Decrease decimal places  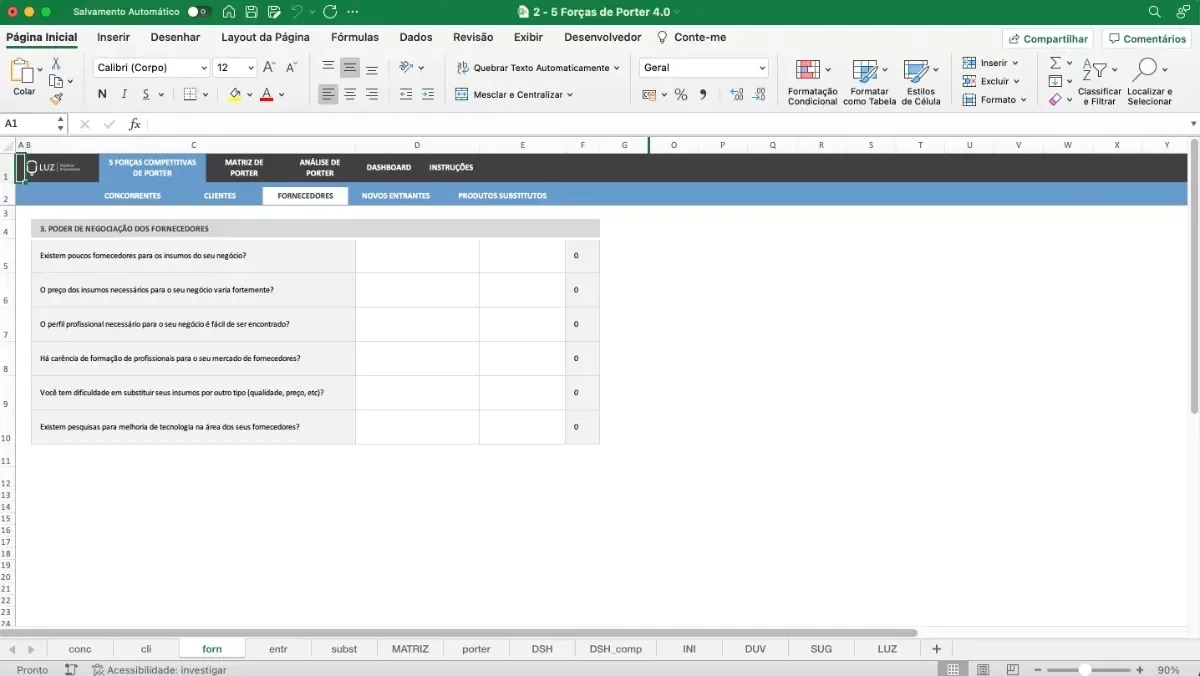[760, 94]
